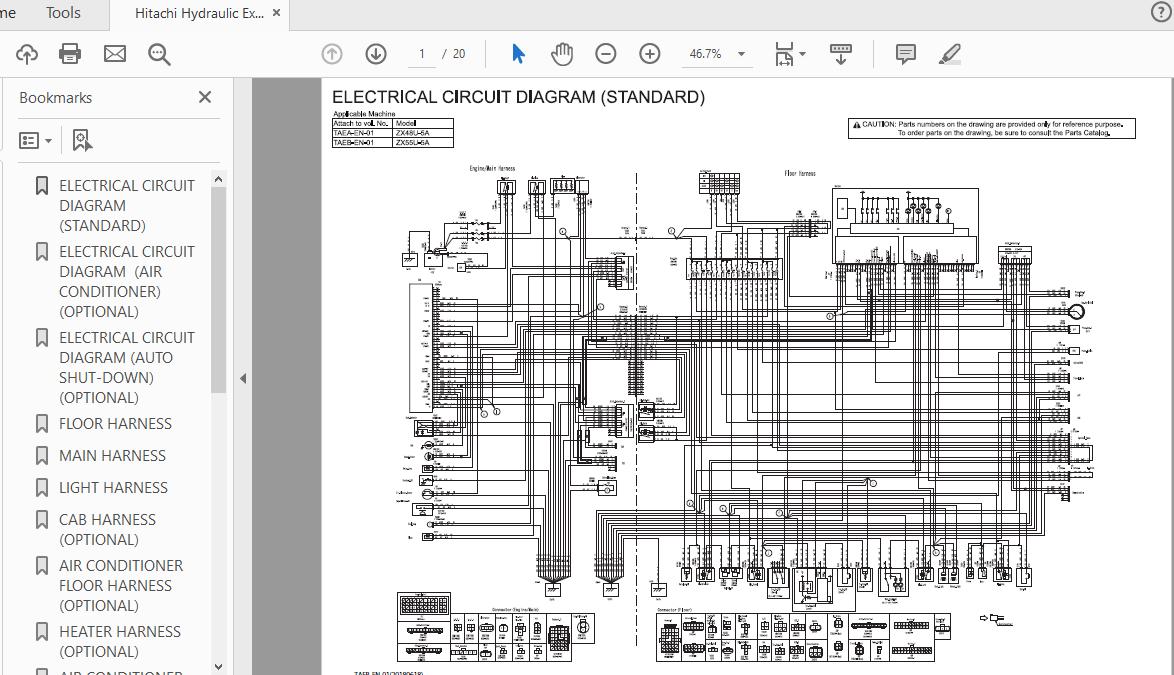This screenshot has height=675, width=1174.
Task: Open the zoom level dropdown
Action: pyautogui.click(x=741, y=54)
